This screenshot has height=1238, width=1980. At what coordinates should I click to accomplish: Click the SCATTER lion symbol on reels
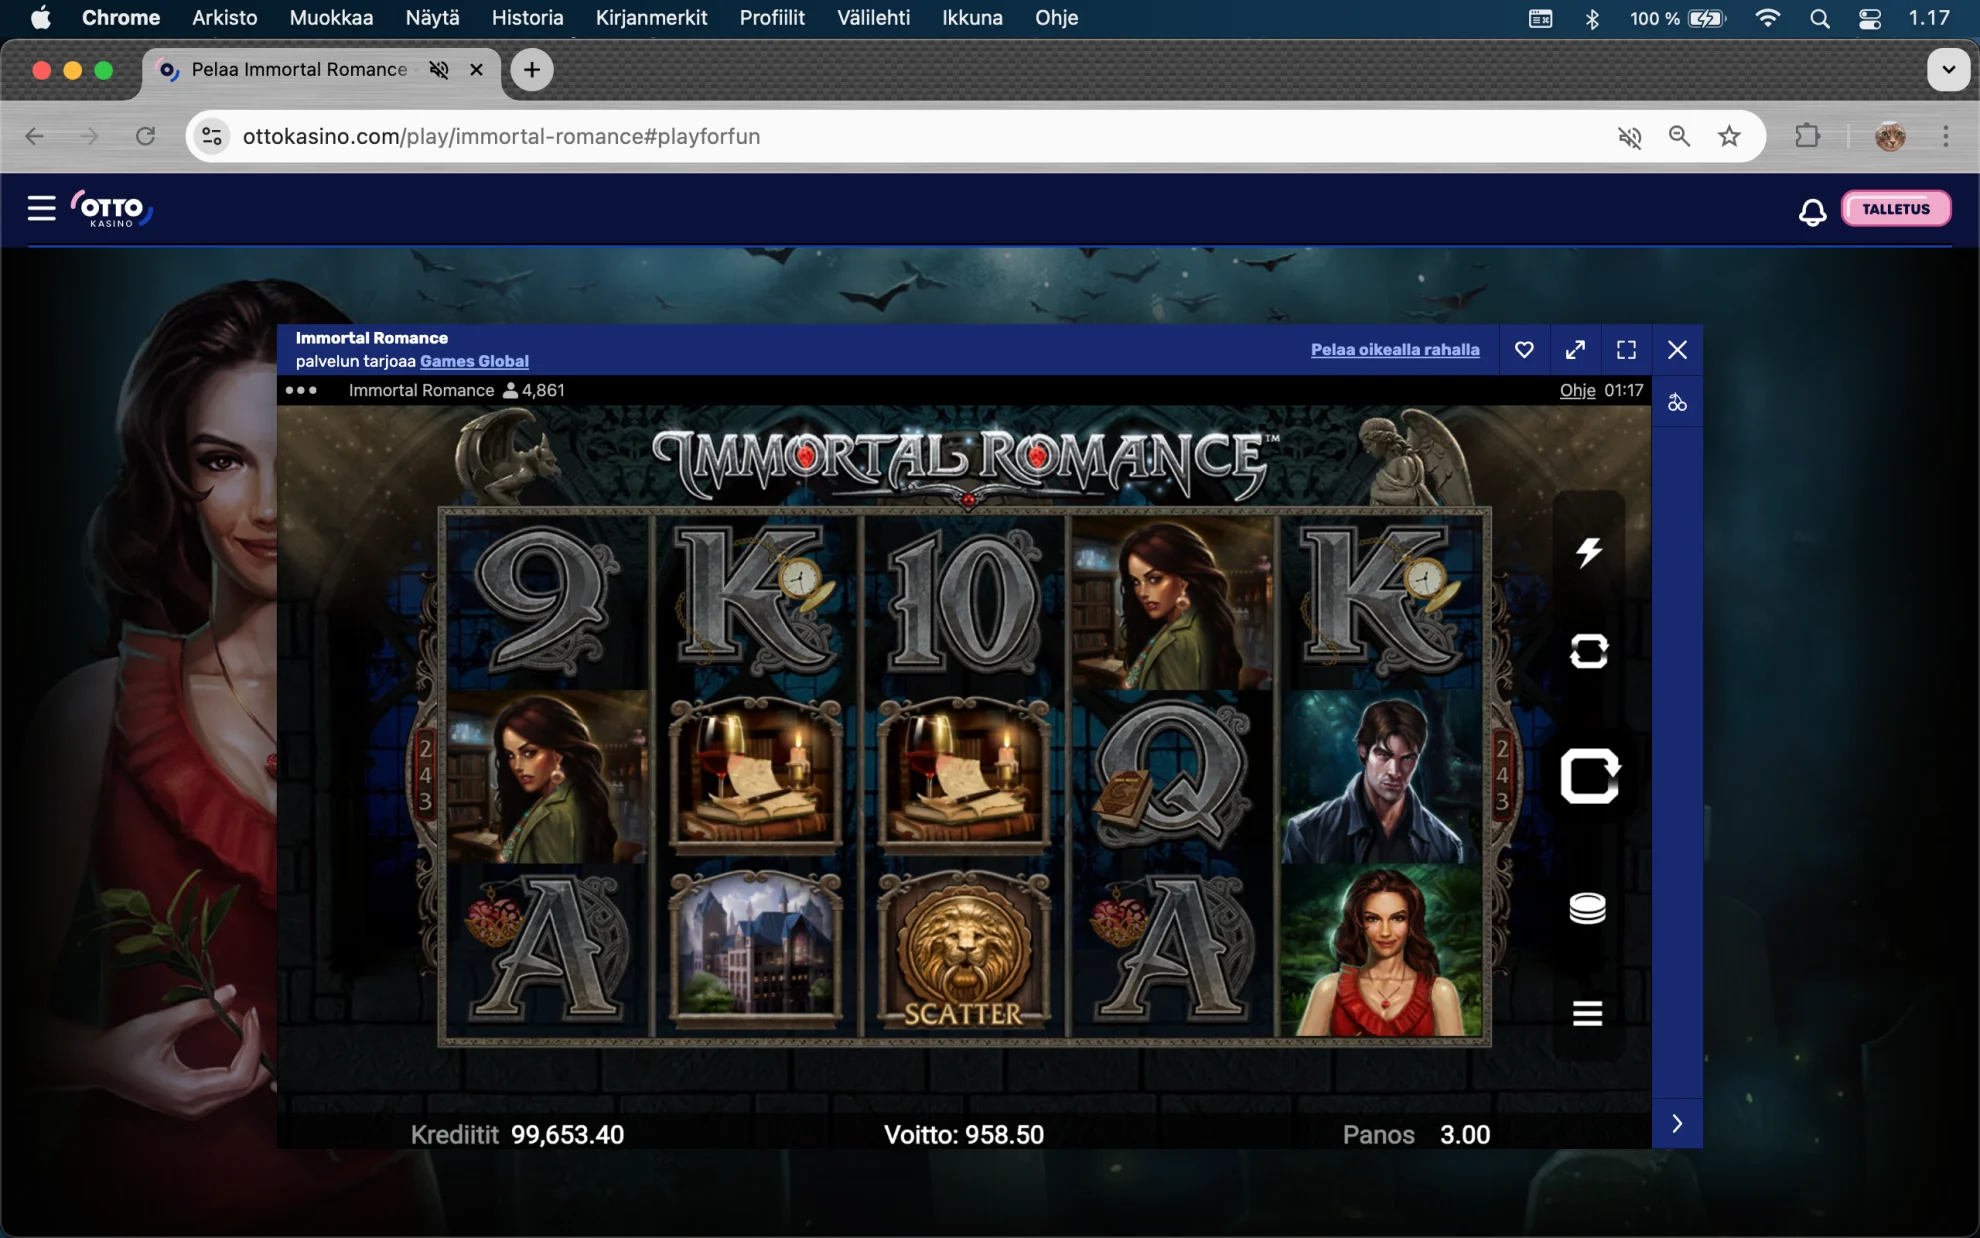963,950
